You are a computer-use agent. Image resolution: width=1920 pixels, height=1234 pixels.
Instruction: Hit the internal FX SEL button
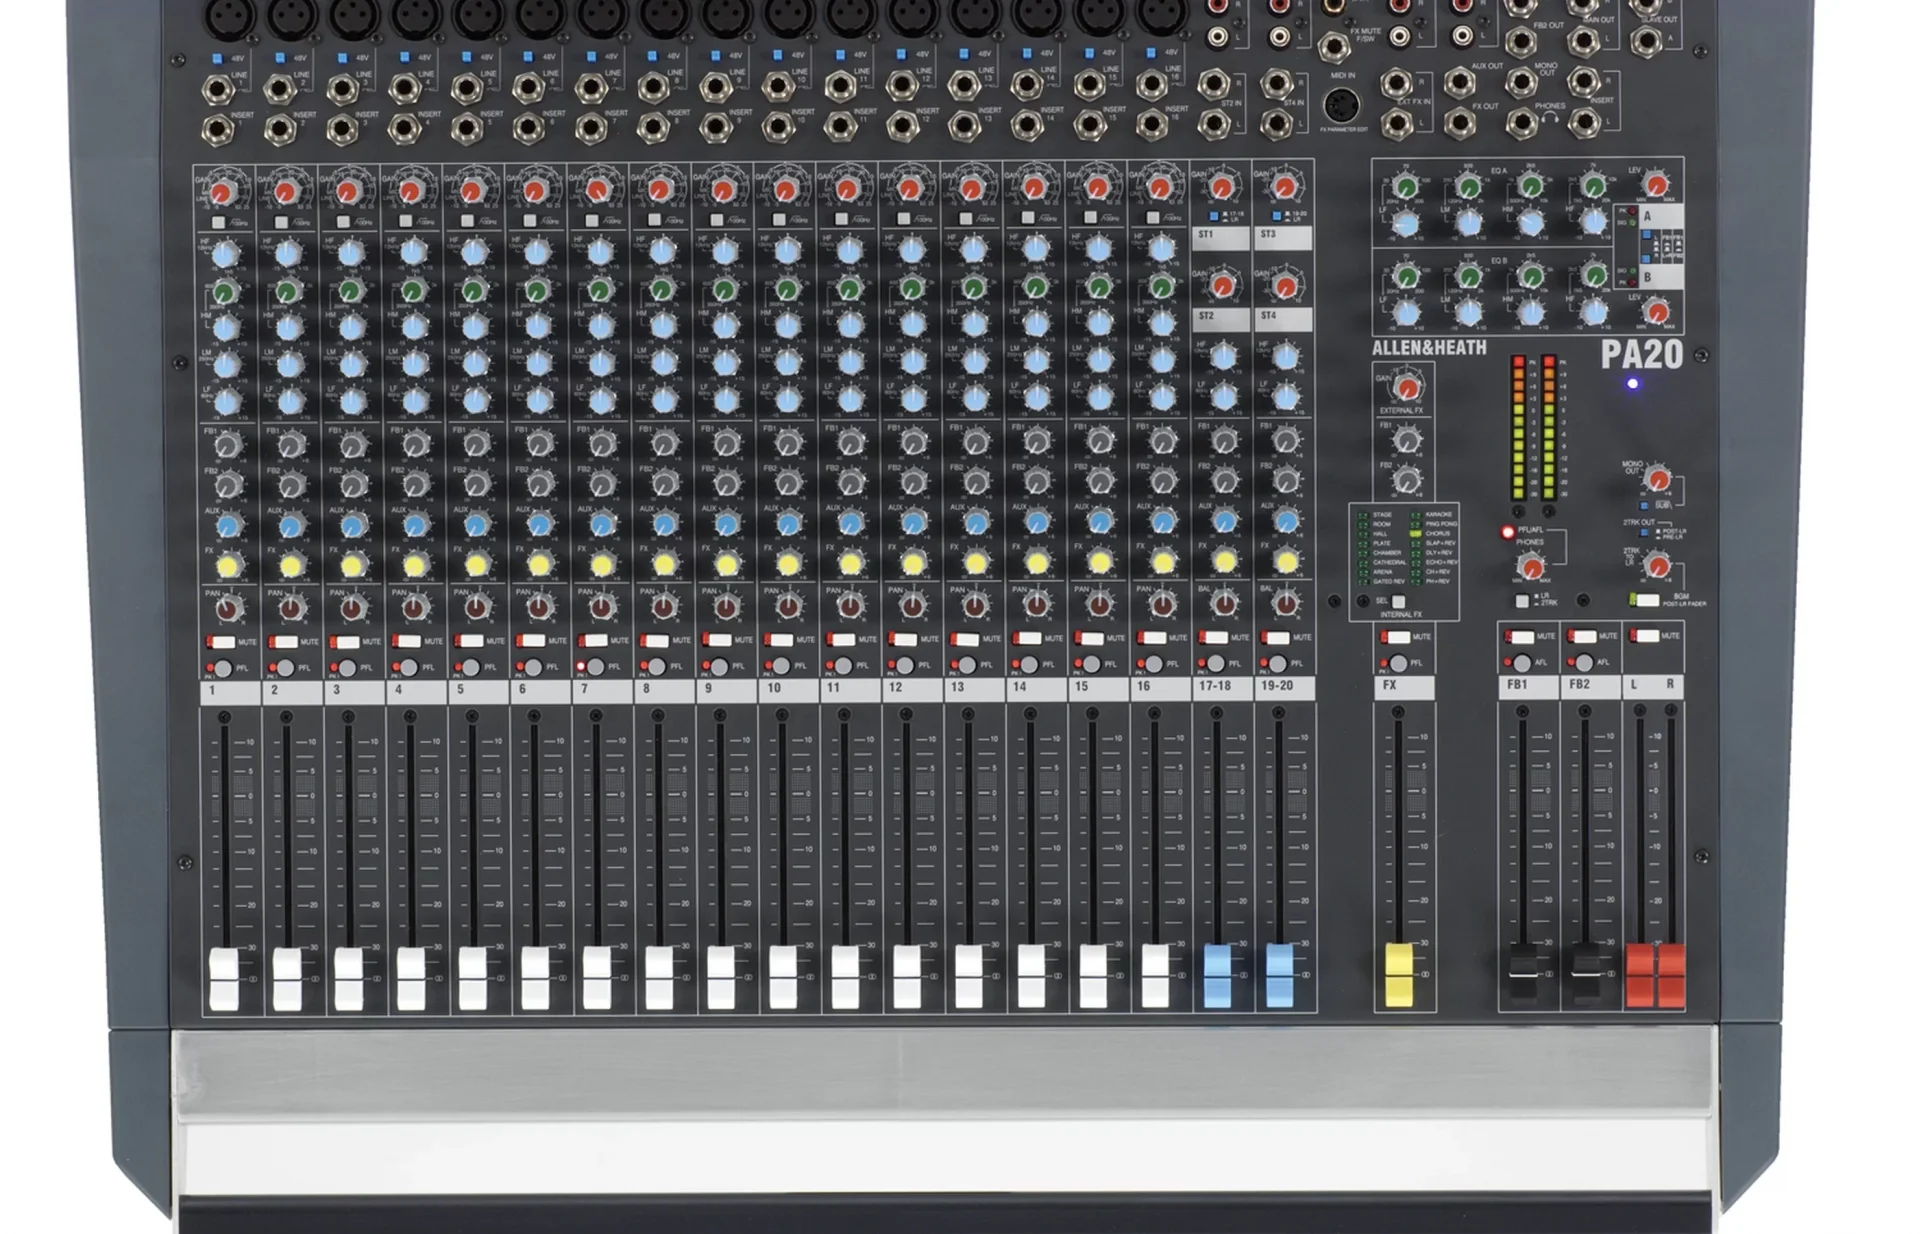(x=1399, y=601)
